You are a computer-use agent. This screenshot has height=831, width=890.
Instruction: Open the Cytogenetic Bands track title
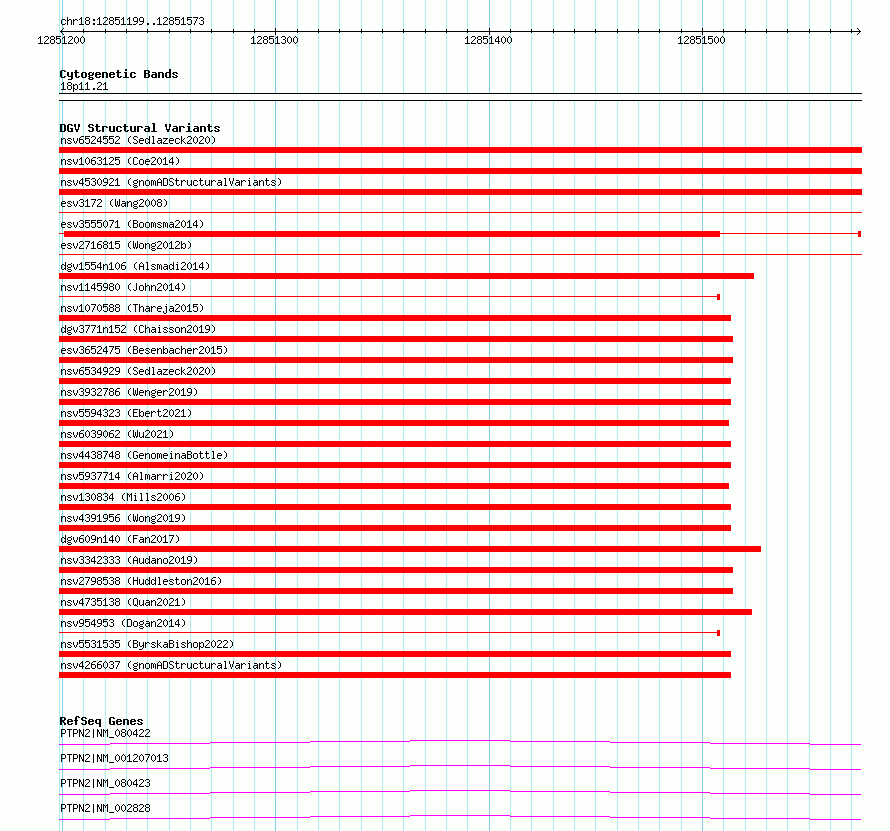[x=119, y=74]
